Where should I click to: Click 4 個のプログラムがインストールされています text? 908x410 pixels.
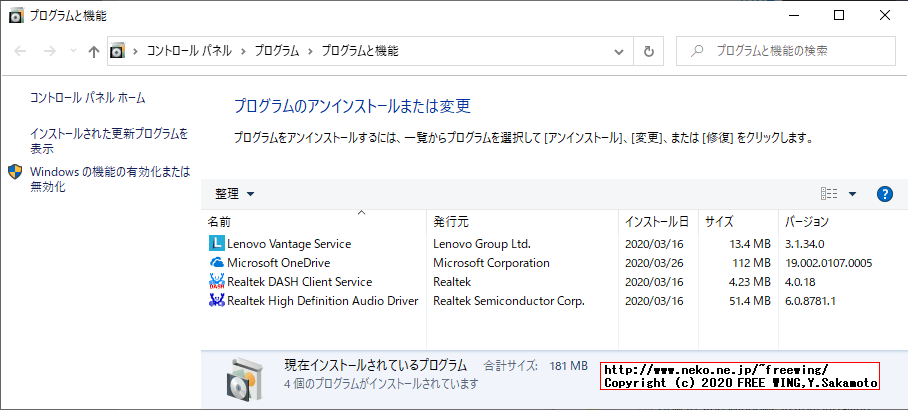[x=382, y=383]
